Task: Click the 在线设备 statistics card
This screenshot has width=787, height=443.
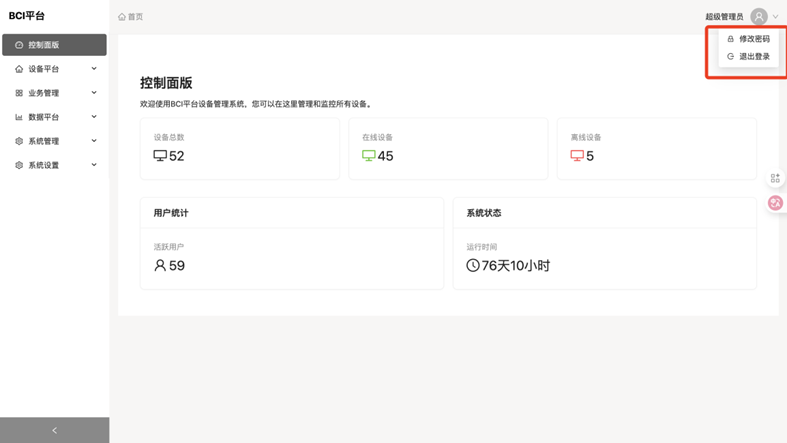Action: (448, 148)
